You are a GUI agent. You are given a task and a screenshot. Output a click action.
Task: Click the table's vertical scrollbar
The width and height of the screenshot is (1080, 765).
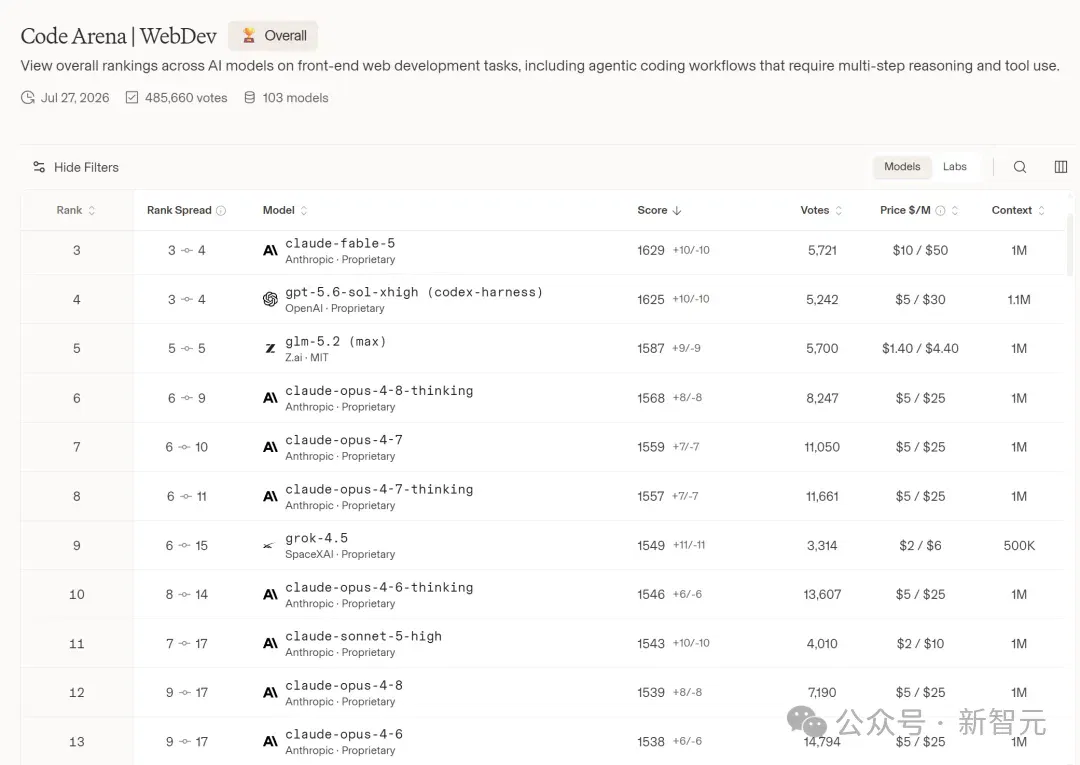[1070, 244]
